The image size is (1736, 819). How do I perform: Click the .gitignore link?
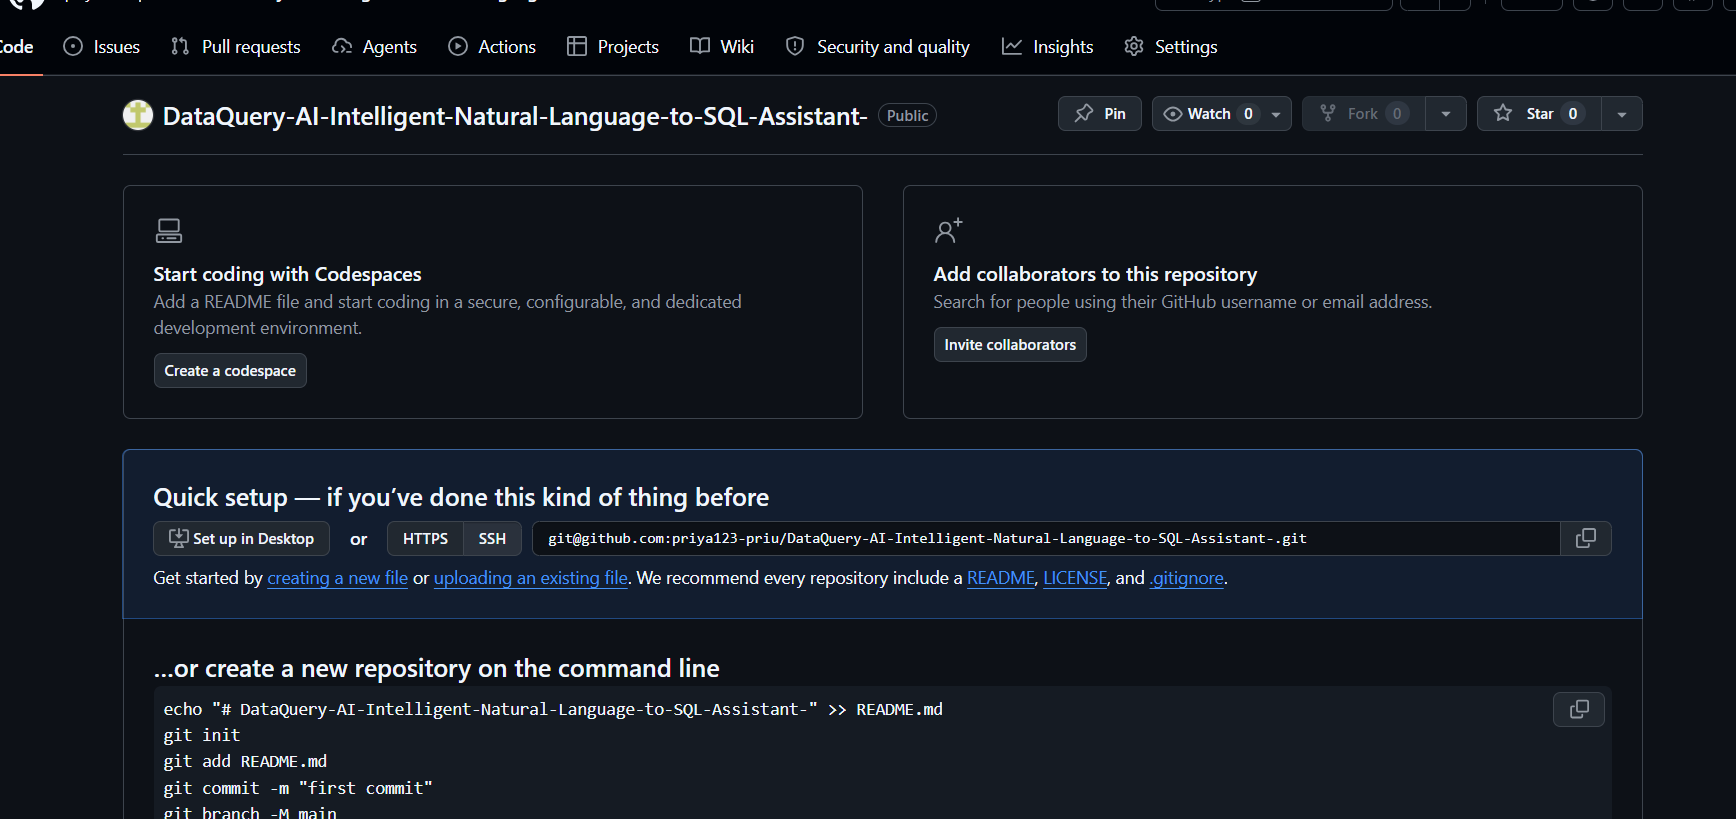click(x=1187, y=578)
